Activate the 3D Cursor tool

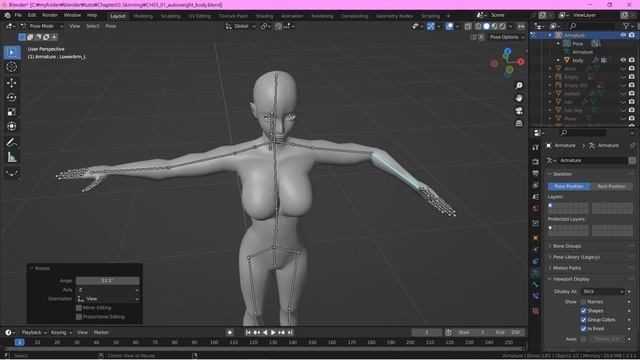point(11,67)
